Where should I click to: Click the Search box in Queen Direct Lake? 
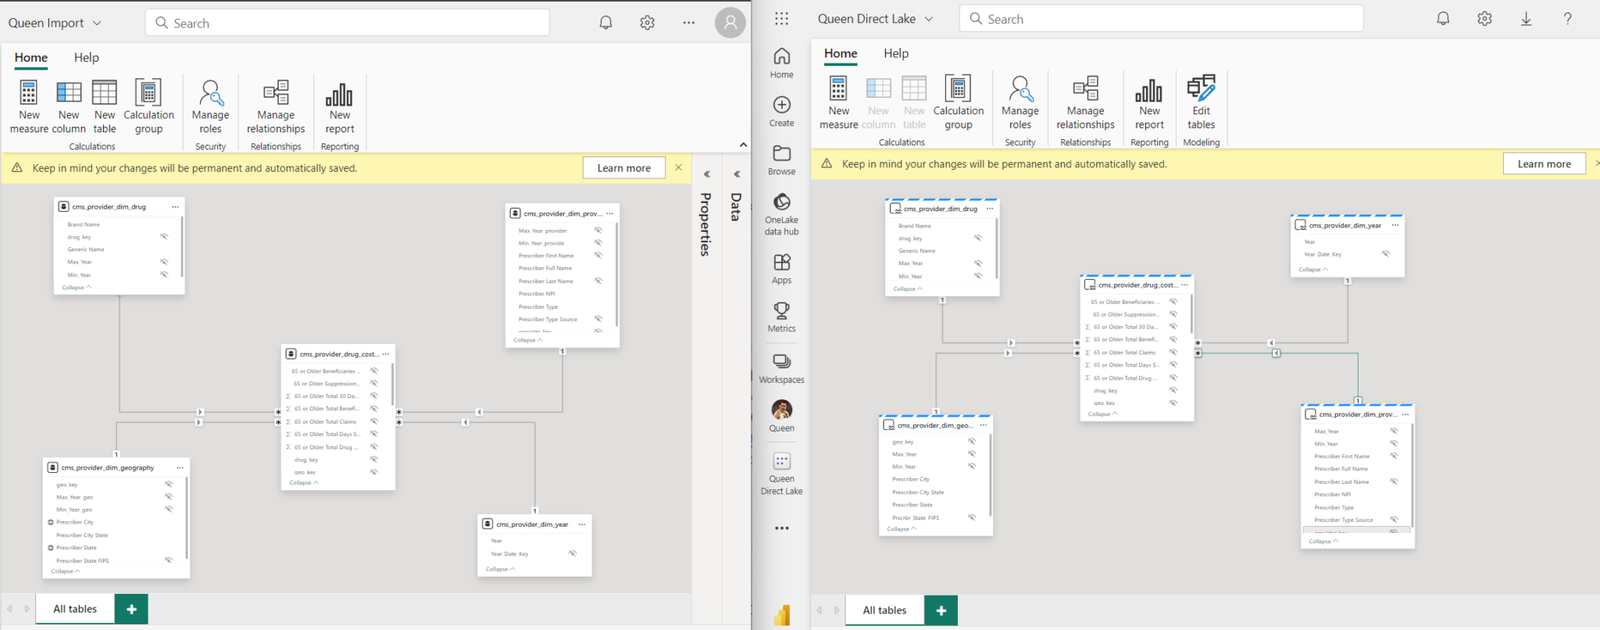[1160, 19]
